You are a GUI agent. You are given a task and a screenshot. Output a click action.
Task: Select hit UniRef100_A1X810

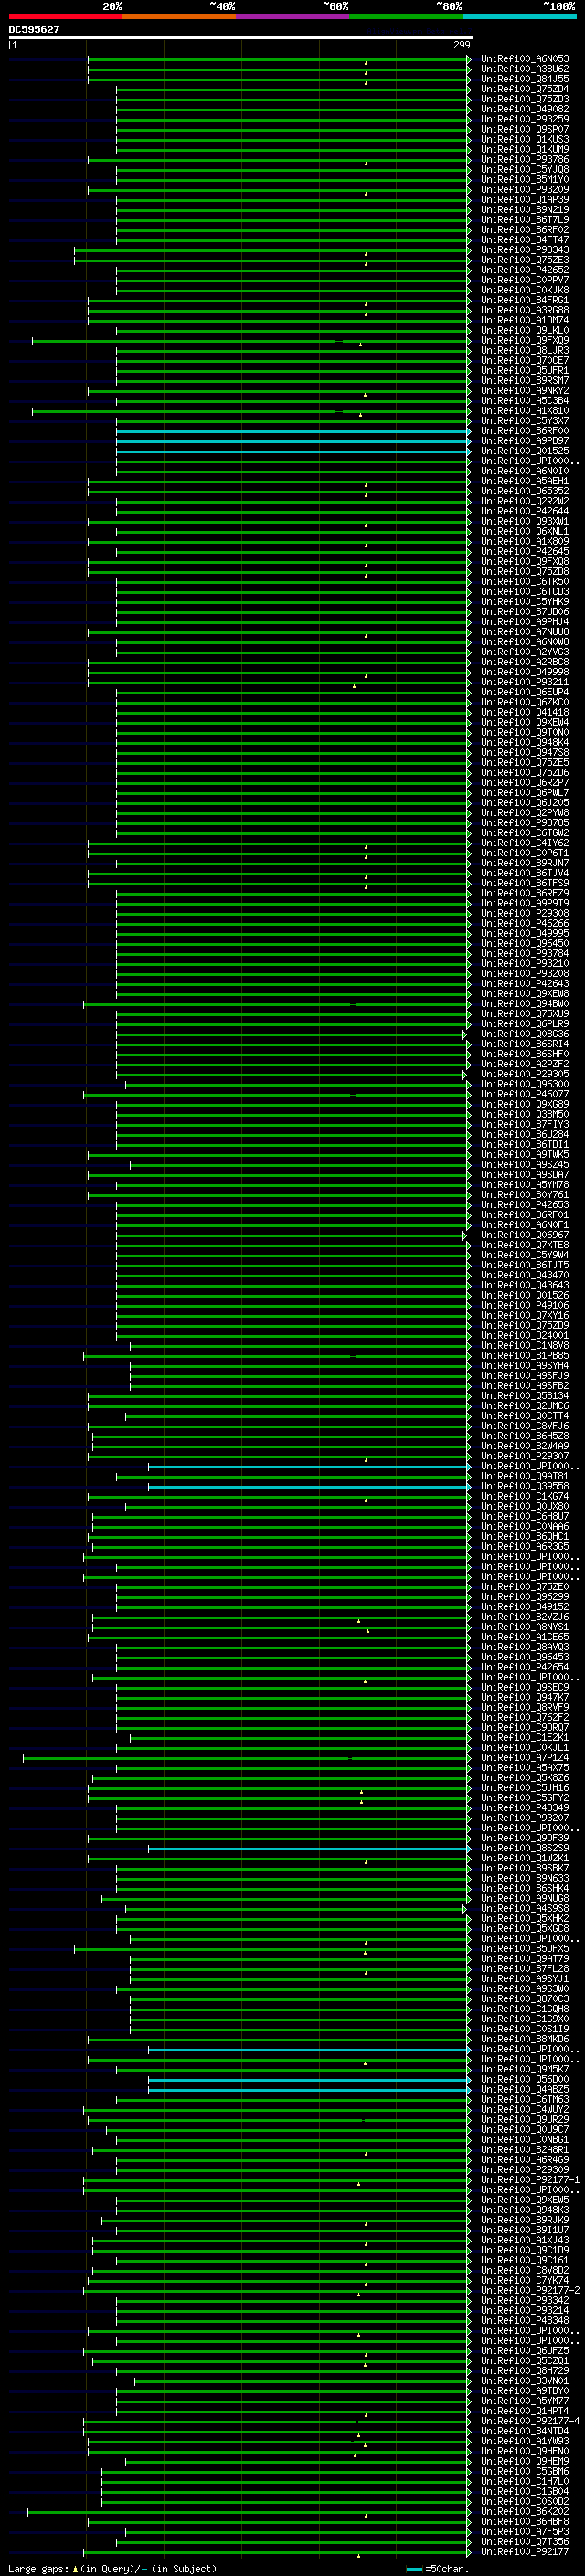[x=525, y=411]
